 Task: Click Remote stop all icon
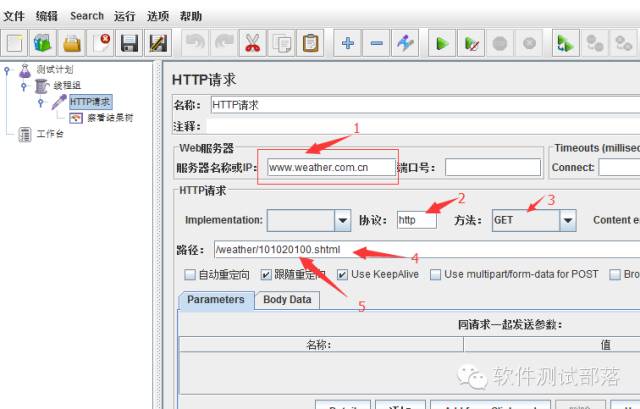(x=595, y=43)
